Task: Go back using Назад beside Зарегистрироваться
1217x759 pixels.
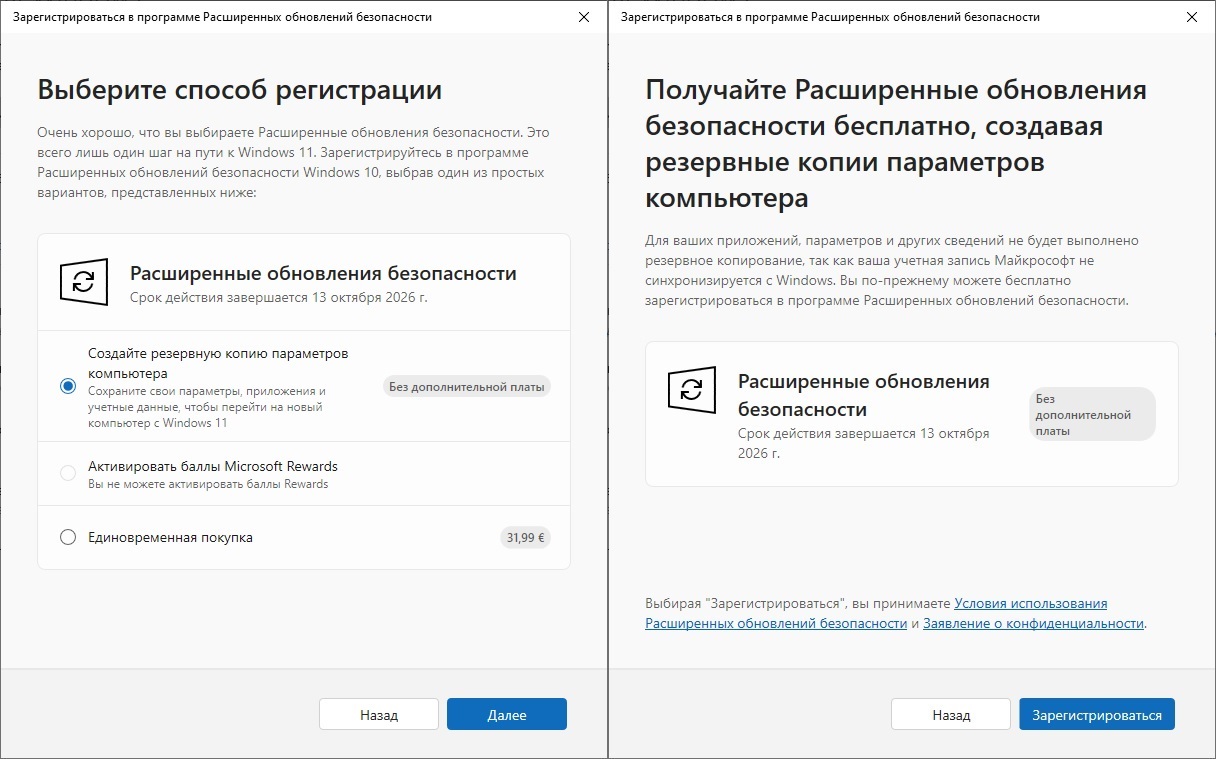Action: click(x=951, y=715)
